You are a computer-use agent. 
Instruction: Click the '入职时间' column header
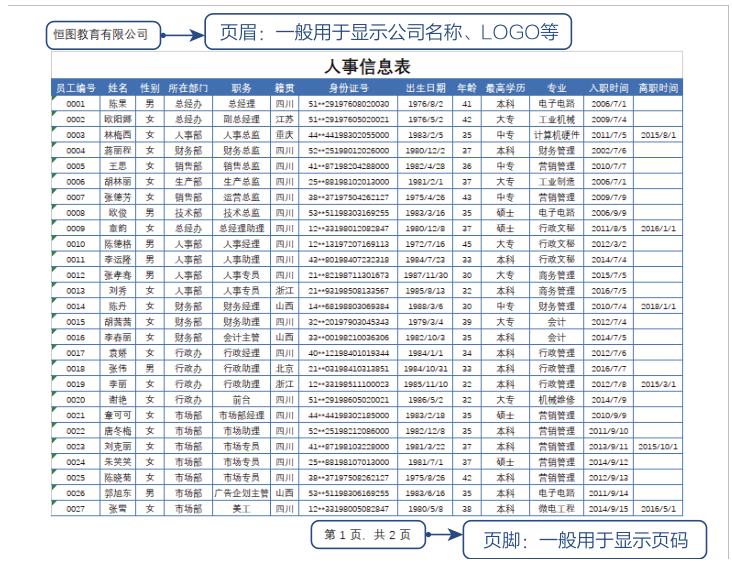[x=609, y=88]
